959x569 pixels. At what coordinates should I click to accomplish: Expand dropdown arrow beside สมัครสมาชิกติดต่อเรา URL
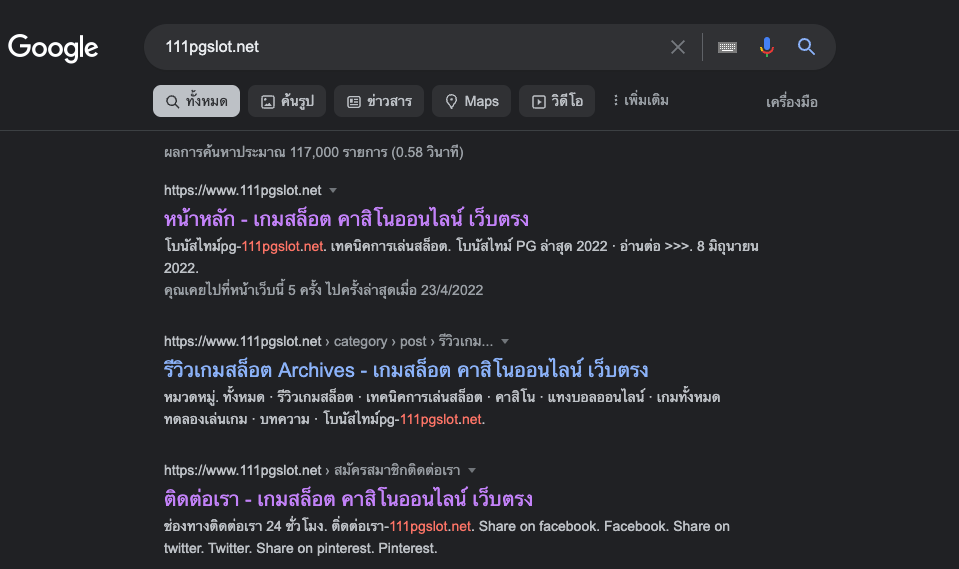pos(472,470)
